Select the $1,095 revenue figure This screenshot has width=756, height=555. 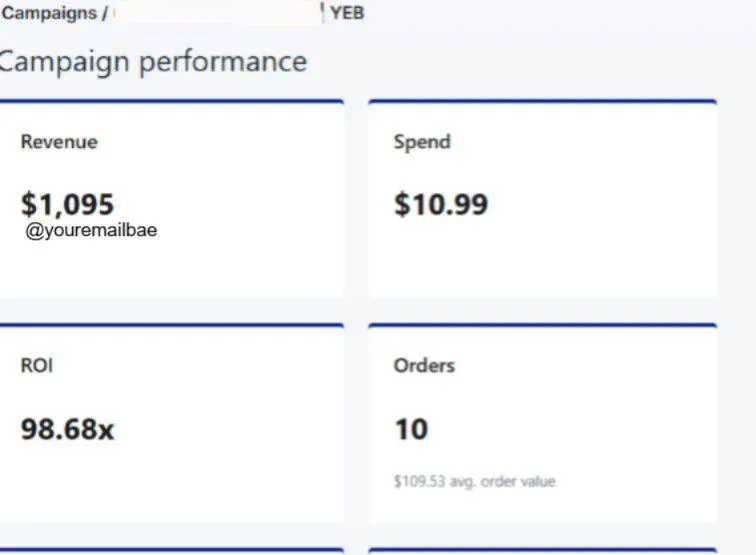(x=67, y=204)
